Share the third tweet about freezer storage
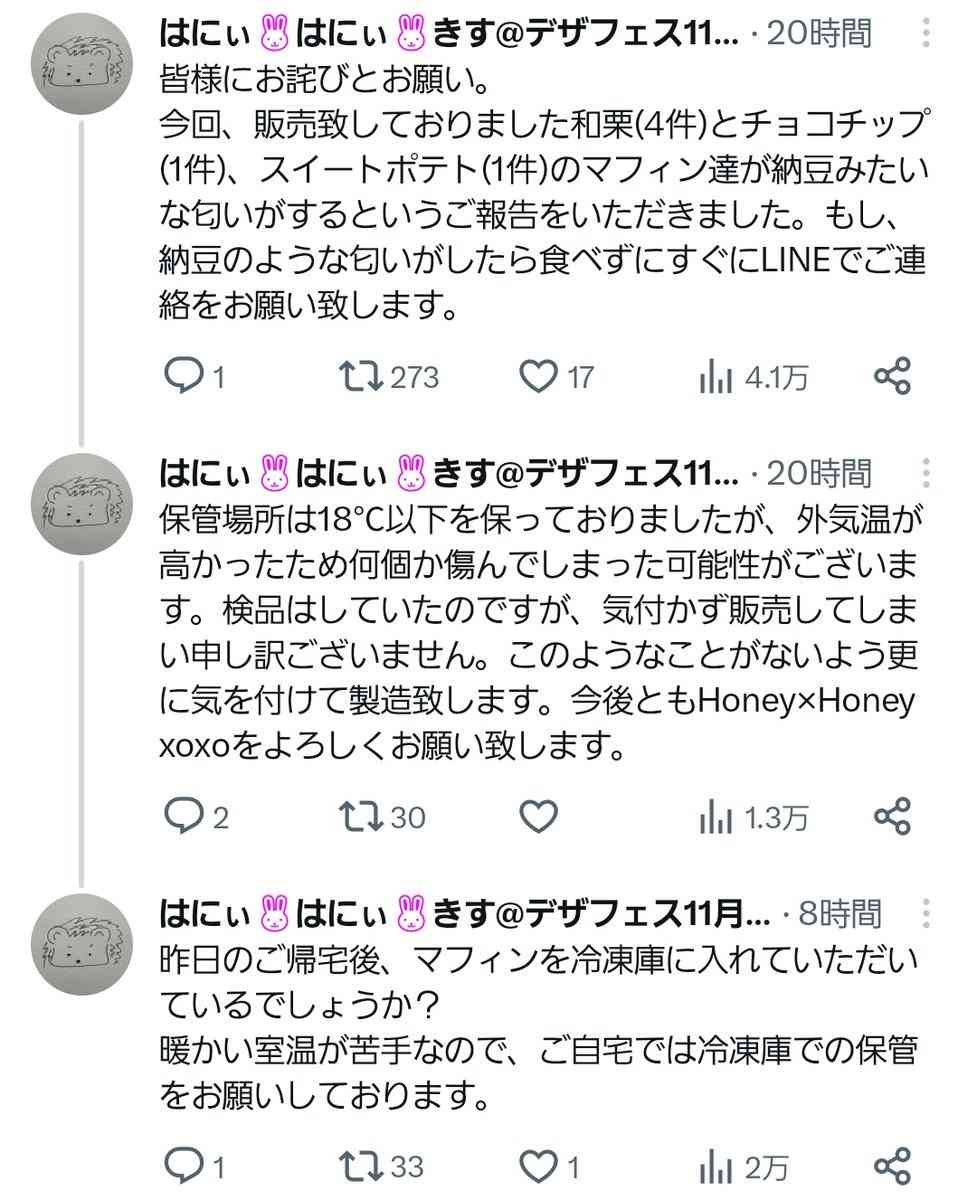 click(x=894, y=1165)
